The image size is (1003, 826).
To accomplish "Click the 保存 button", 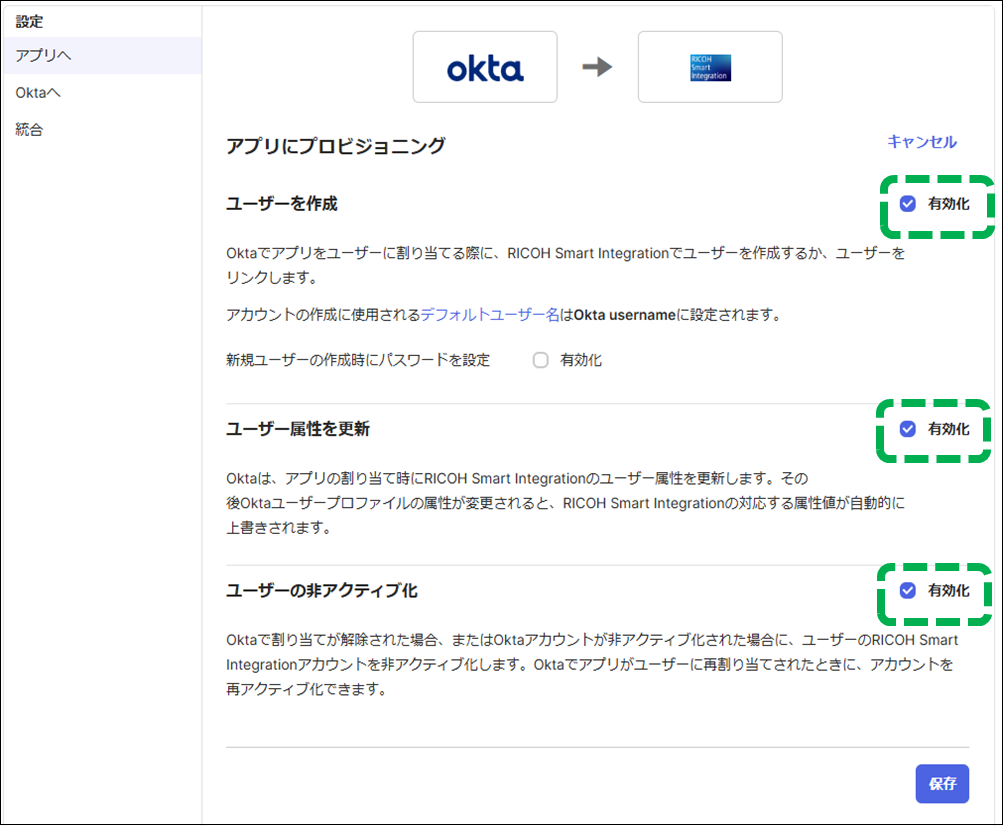I will (942, 784).
